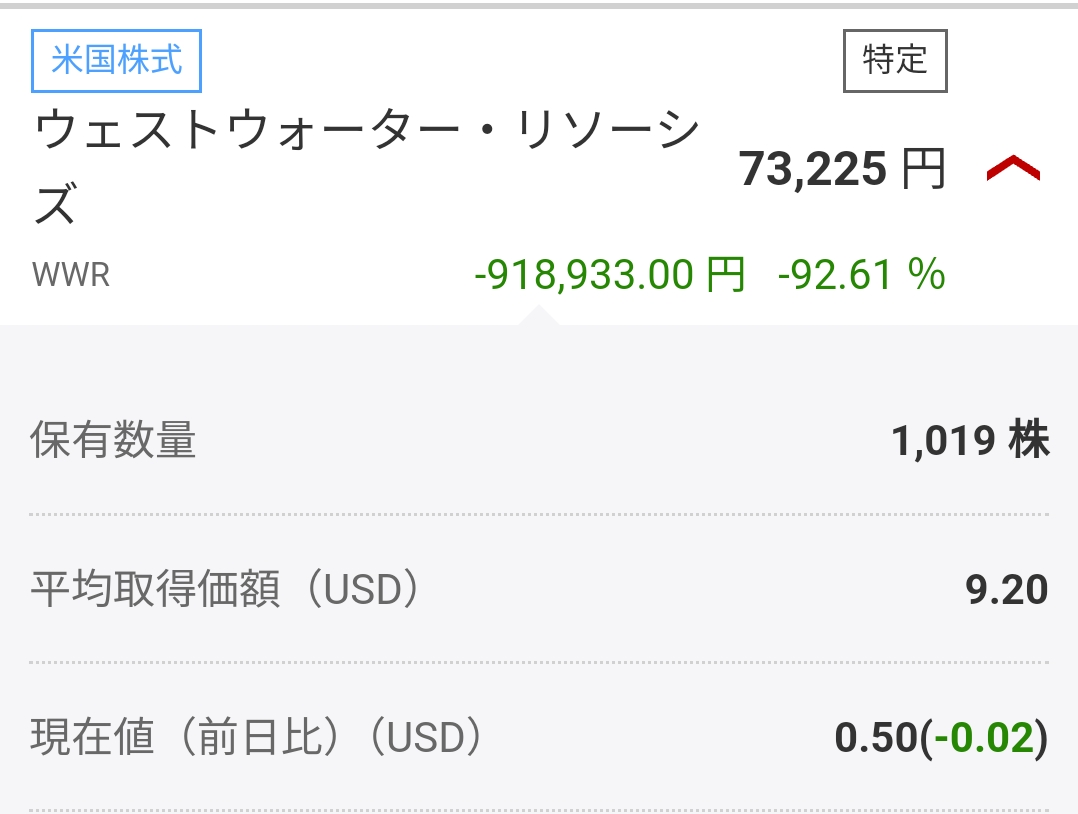Tap the 0.50 current price value
This screenshot has width=1078, height=814.
point(876,739)
